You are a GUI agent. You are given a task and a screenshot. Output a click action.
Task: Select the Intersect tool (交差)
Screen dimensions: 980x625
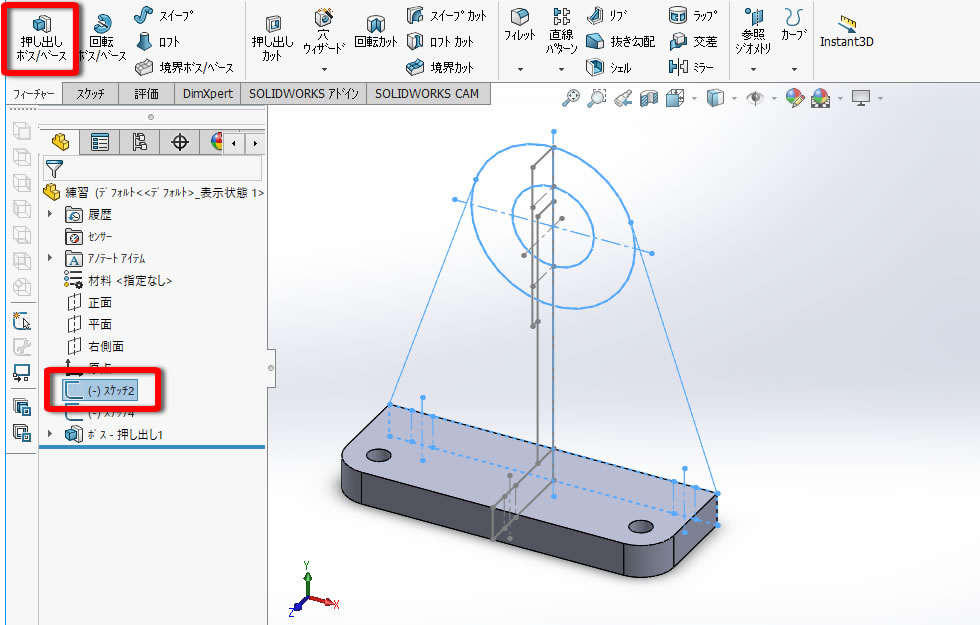coord(693,42)
